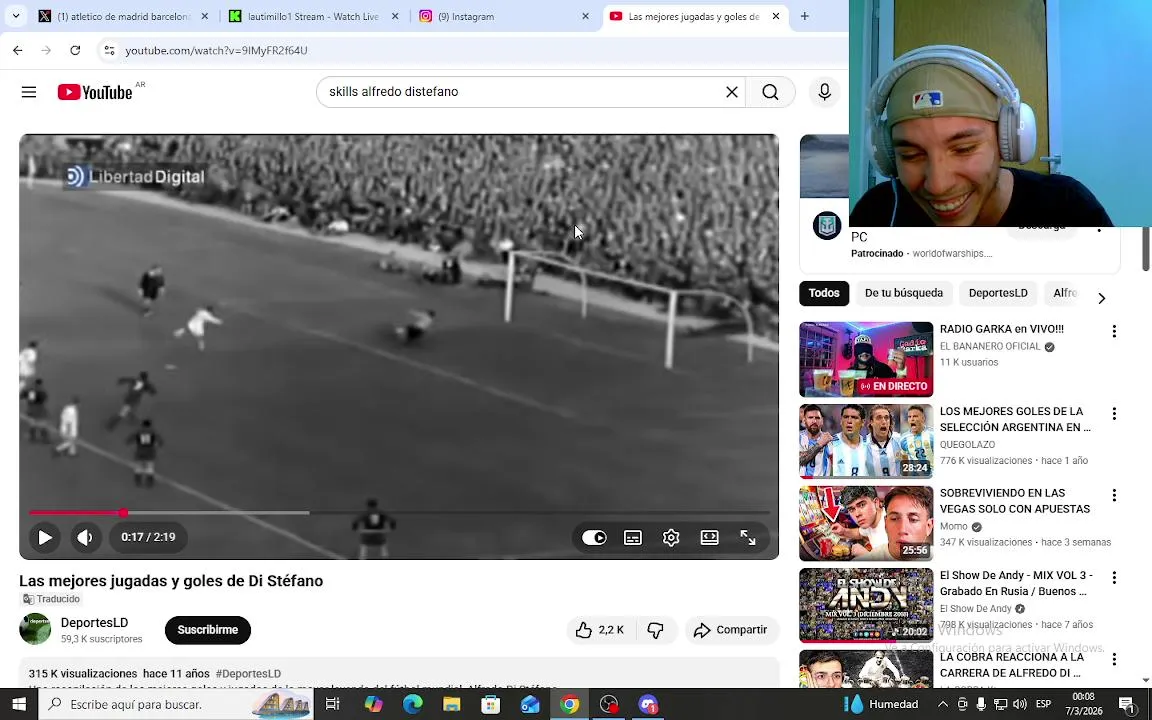
Task: Open RADIO GARKA en VIVO thumbnail
Action: pos(866,359)
